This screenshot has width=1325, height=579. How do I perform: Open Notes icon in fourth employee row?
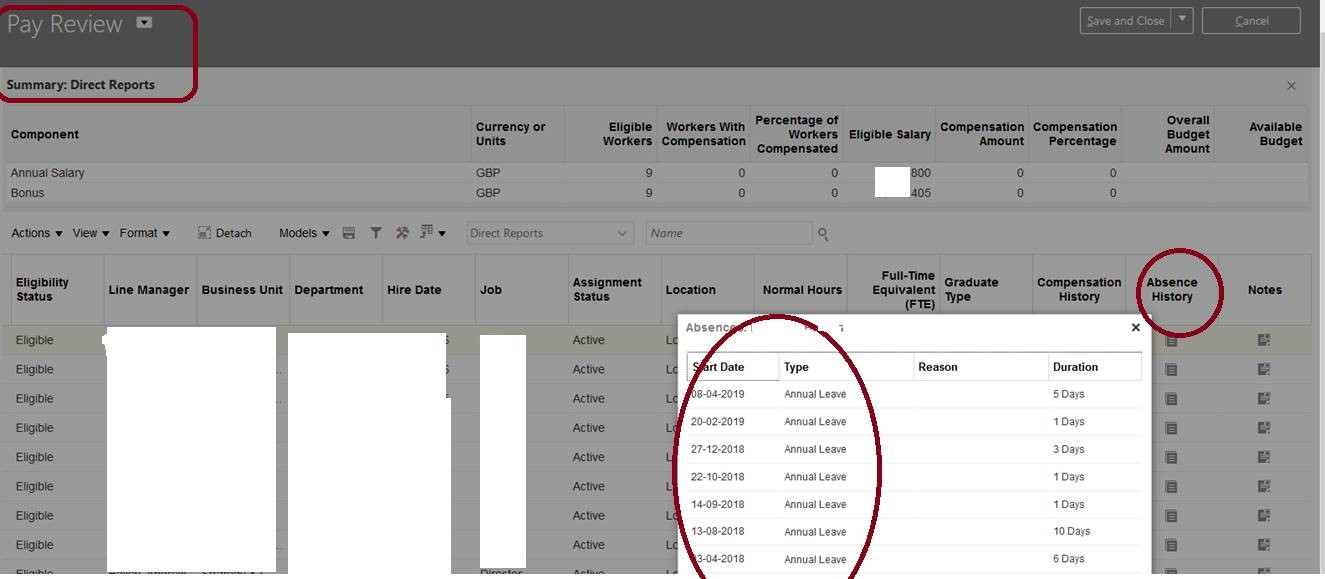[x=1264, y=428]
